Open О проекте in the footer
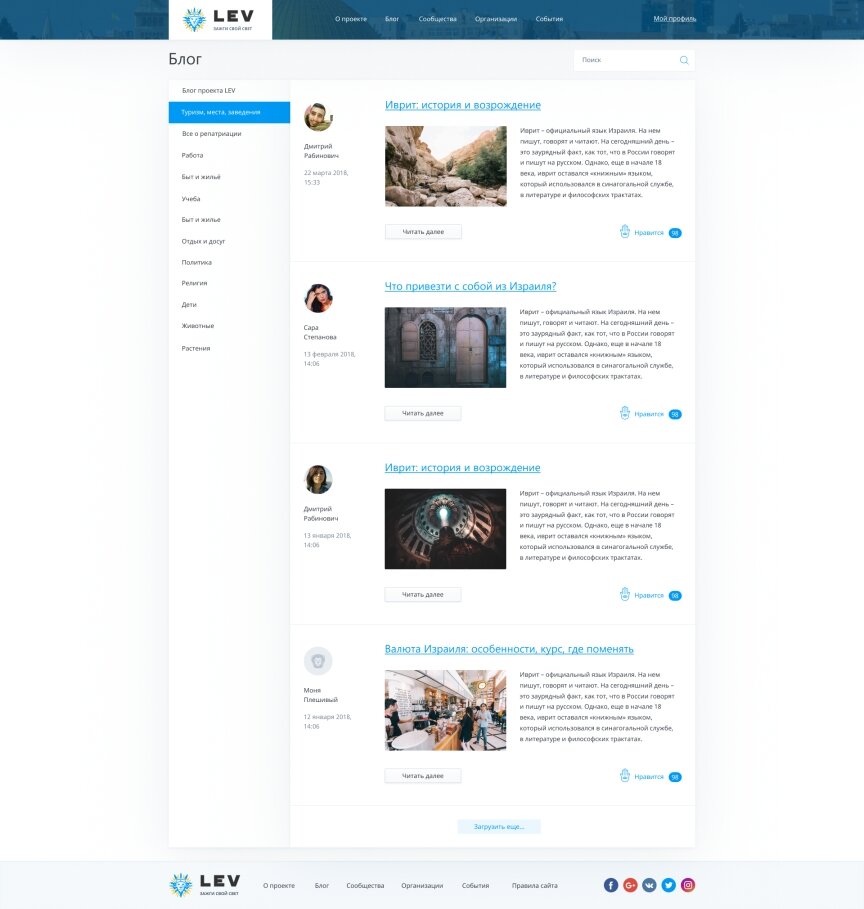864x909 pixels. (x=279, y=886)
